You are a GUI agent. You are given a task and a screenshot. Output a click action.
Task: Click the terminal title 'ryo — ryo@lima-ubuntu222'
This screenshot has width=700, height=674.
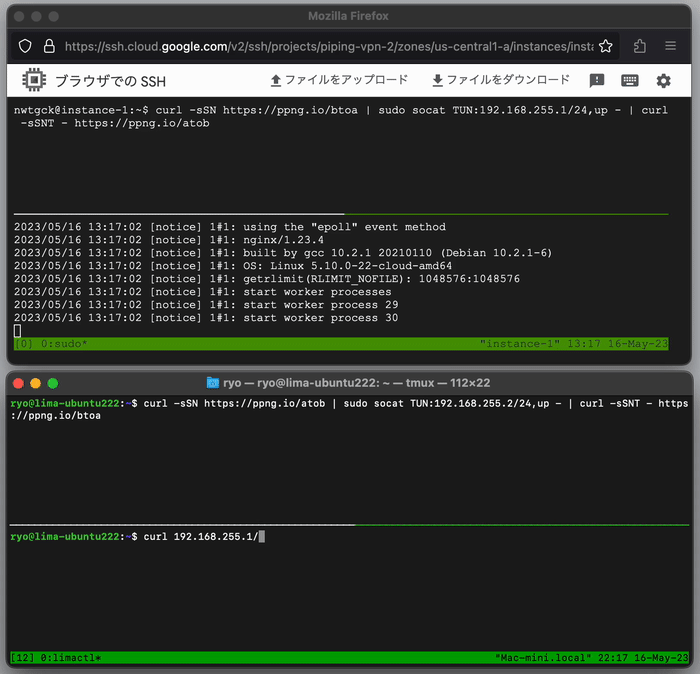(357, 383)
